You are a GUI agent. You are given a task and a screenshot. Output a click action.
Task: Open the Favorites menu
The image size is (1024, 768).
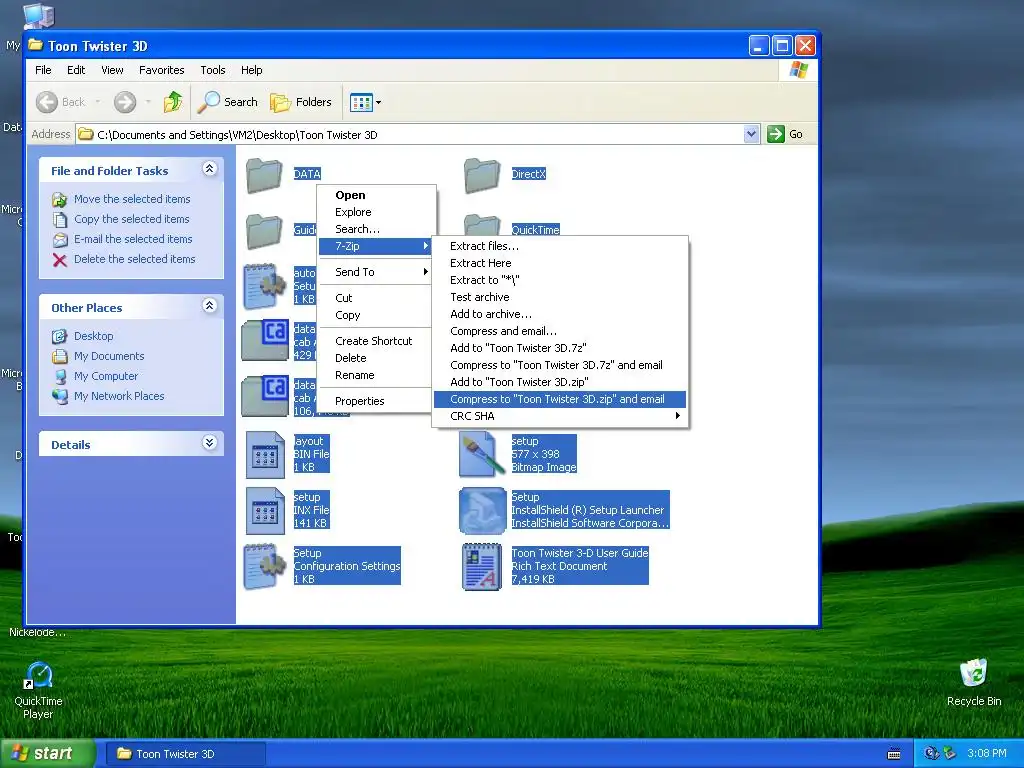point(161,70)
